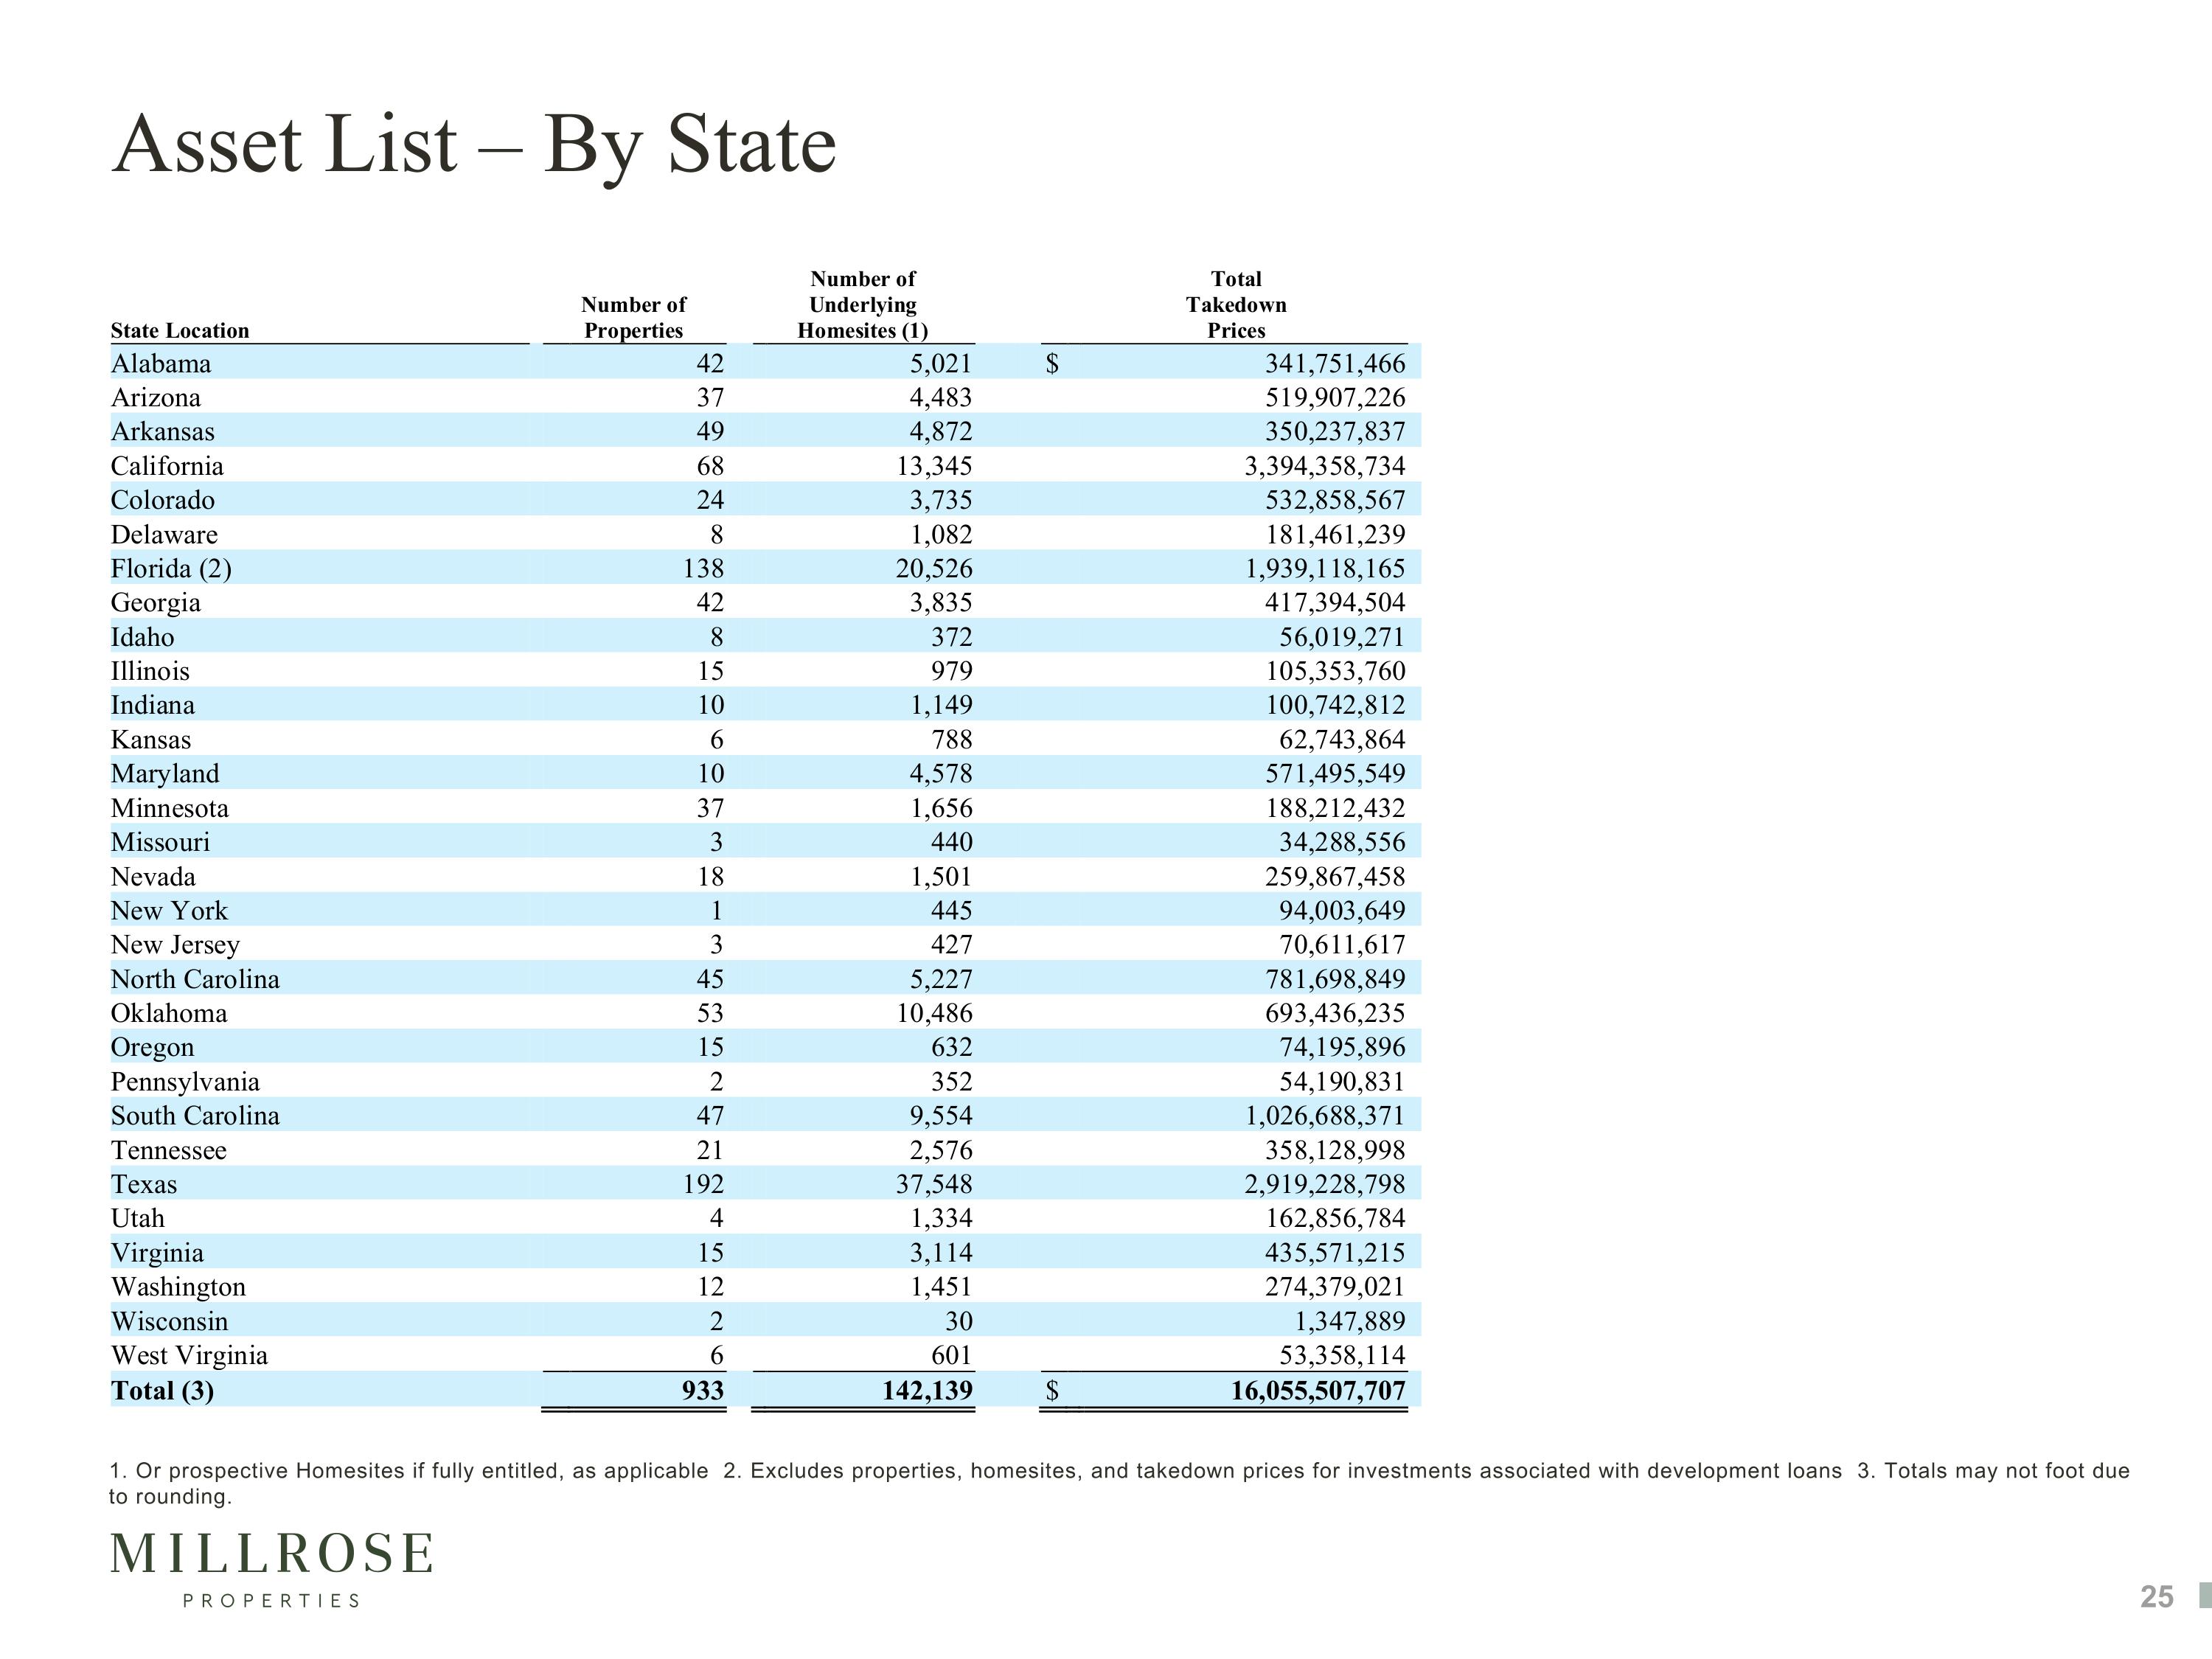Screen dimensions: 2212x1659
Task: Click the total properties count 933
Action: (x=702, y=1391)
